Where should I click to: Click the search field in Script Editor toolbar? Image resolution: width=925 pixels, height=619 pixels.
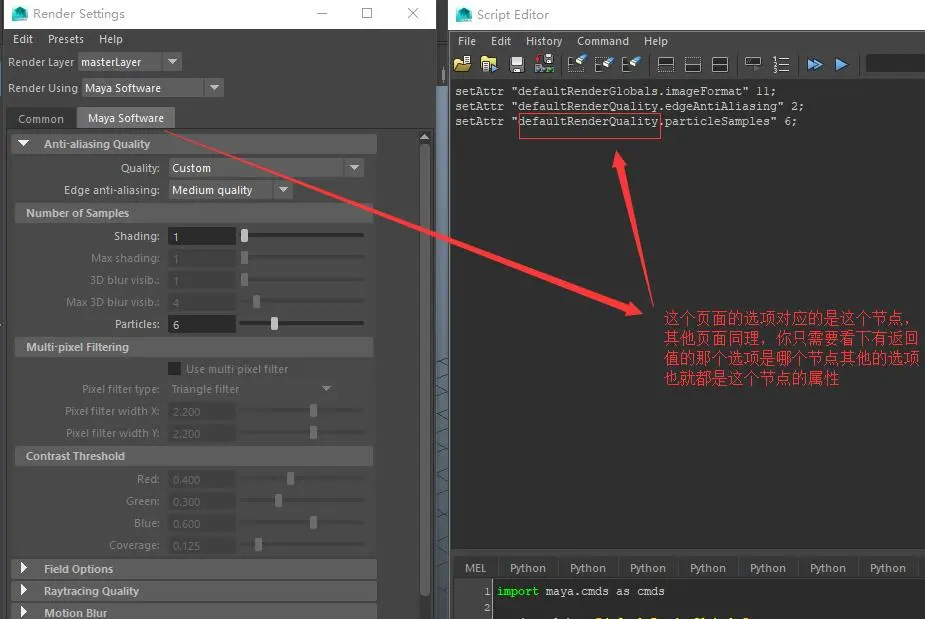(x=895, y=64)
